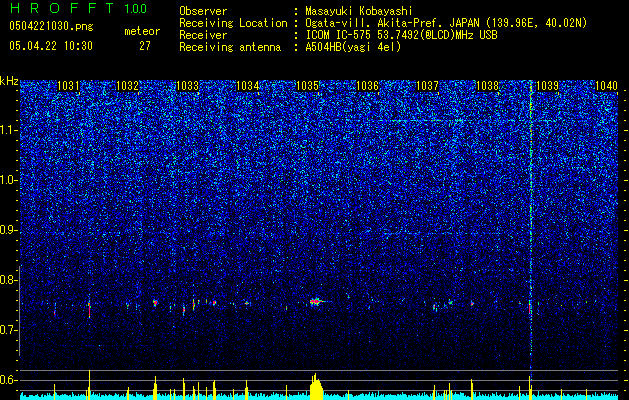629x400 pixels.
Task: Select the name Masayuki Kobayashi
Action: 359,11
